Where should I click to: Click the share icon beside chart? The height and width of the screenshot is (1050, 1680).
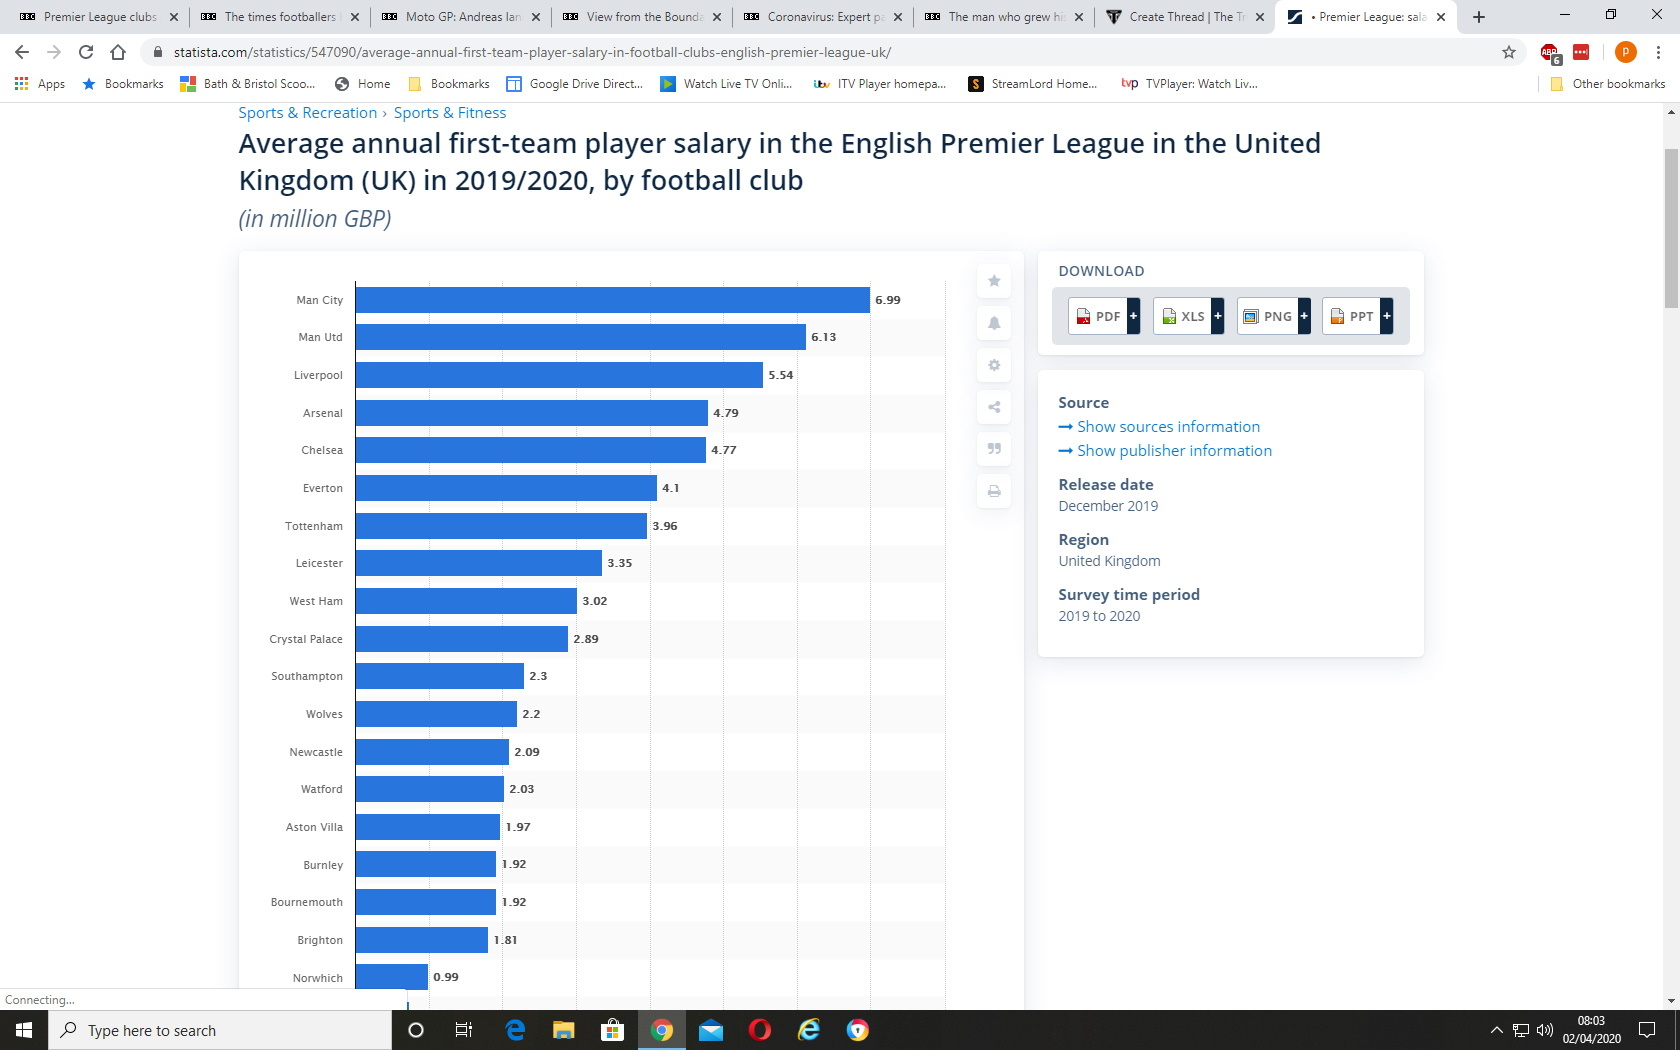[994, 407]
